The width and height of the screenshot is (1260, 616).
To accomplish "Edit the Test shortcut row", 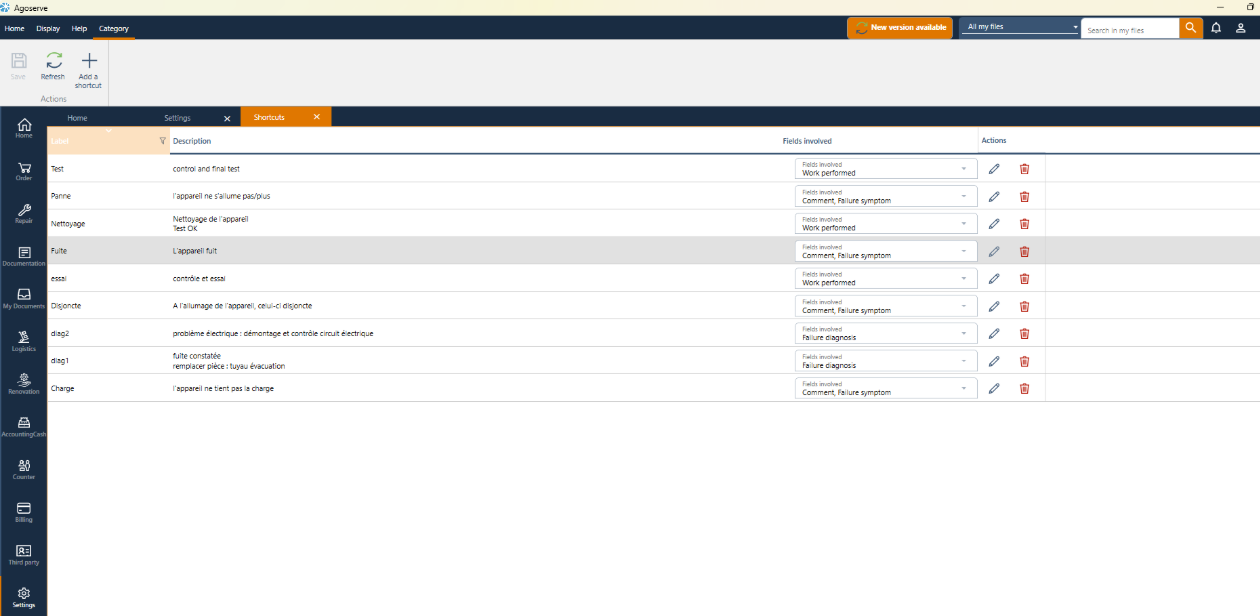I will (994, 168).
